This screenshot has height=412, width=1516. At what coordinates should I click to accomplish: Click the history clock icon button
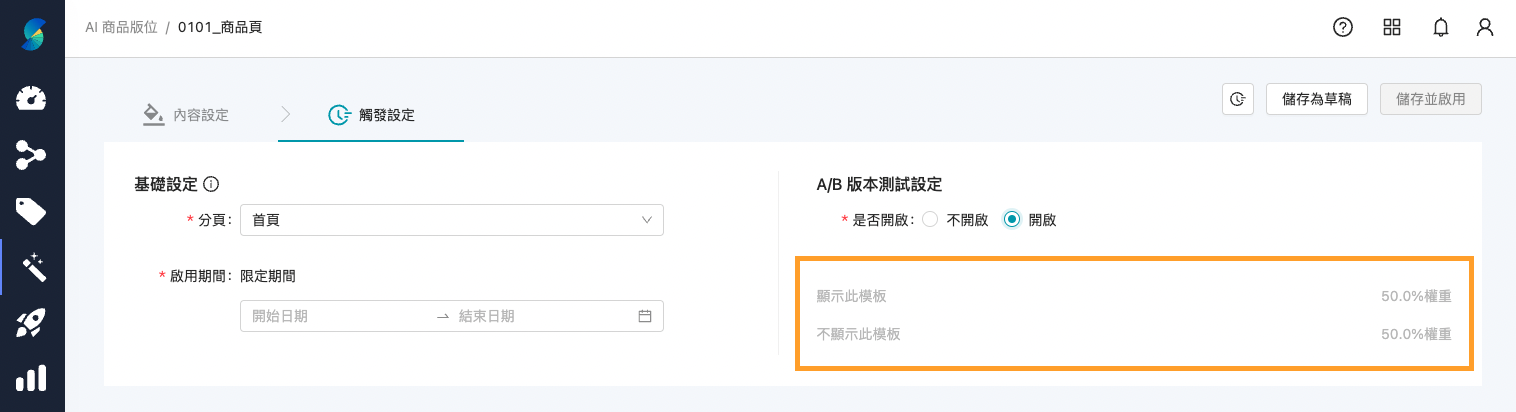[1238, 99]
